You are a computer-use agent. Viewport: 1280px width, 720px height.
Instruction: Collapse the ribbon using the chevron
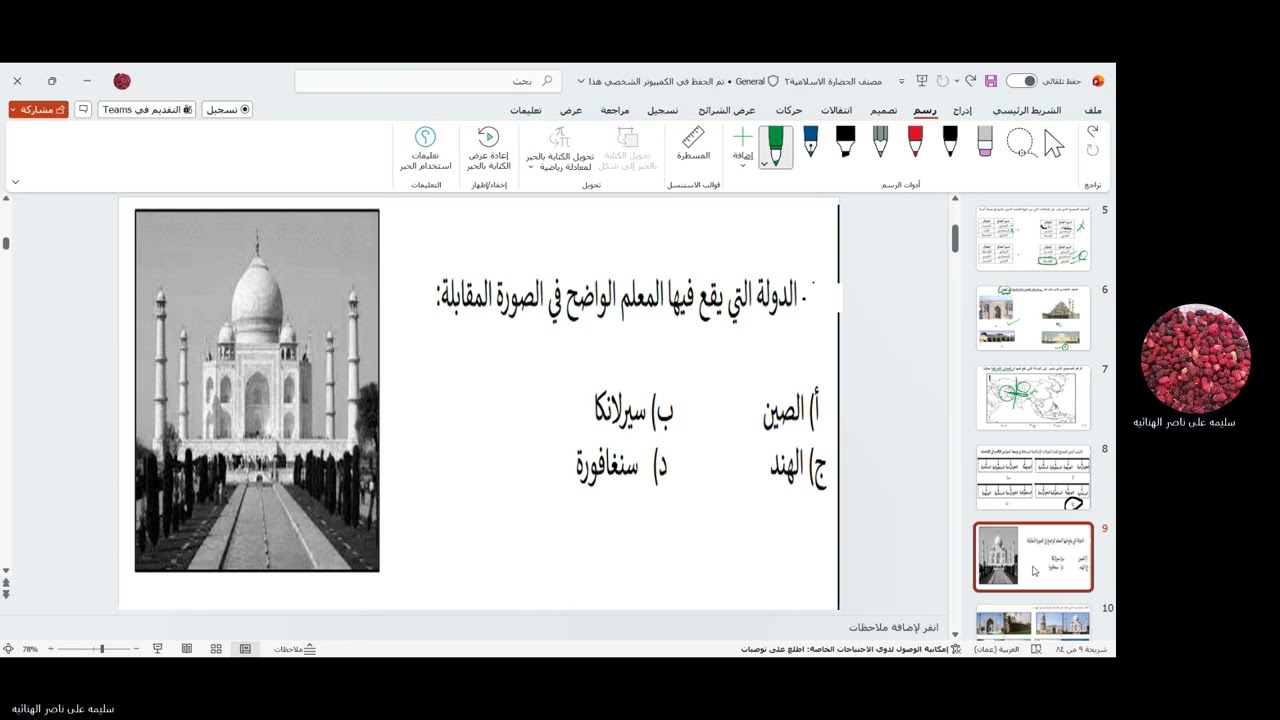pos(15,182)
